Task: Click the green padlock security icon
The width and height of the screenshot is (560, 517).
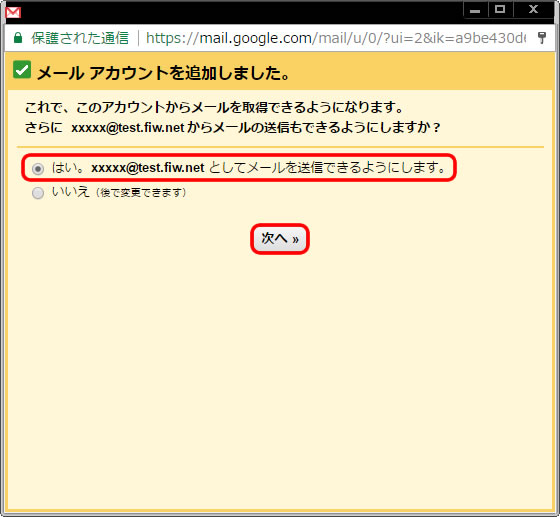Action: coord(18,38)
